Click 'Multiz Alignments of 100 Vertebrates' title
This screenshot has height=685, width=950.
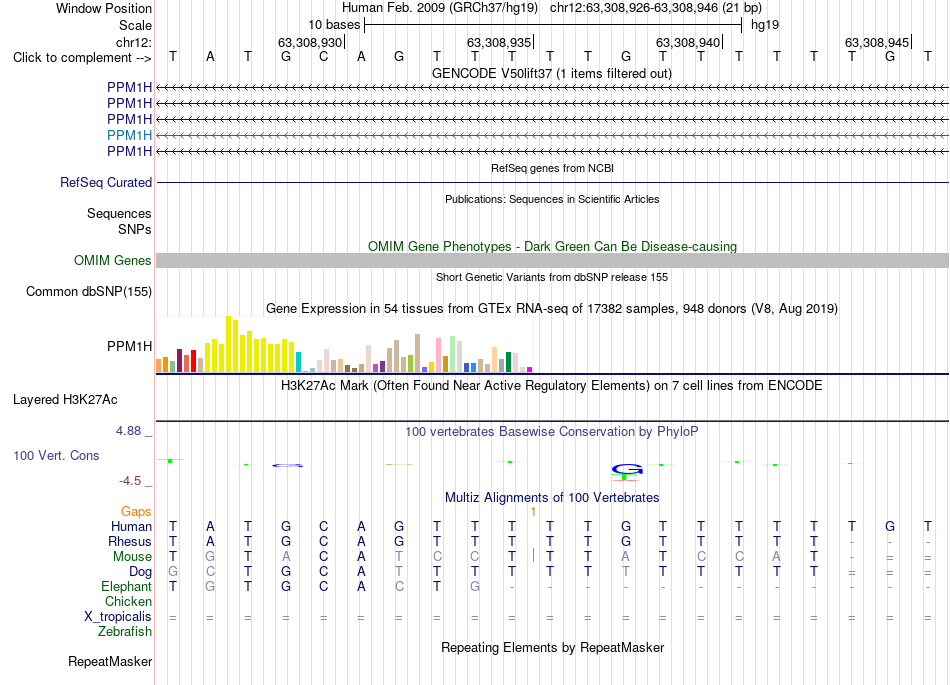click(552, 498)
